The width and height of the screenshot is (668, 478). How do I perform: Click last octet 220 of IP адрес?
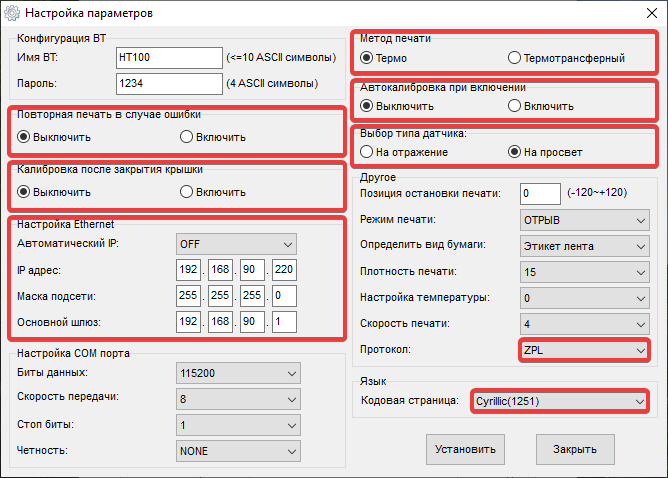click(284, 270)
